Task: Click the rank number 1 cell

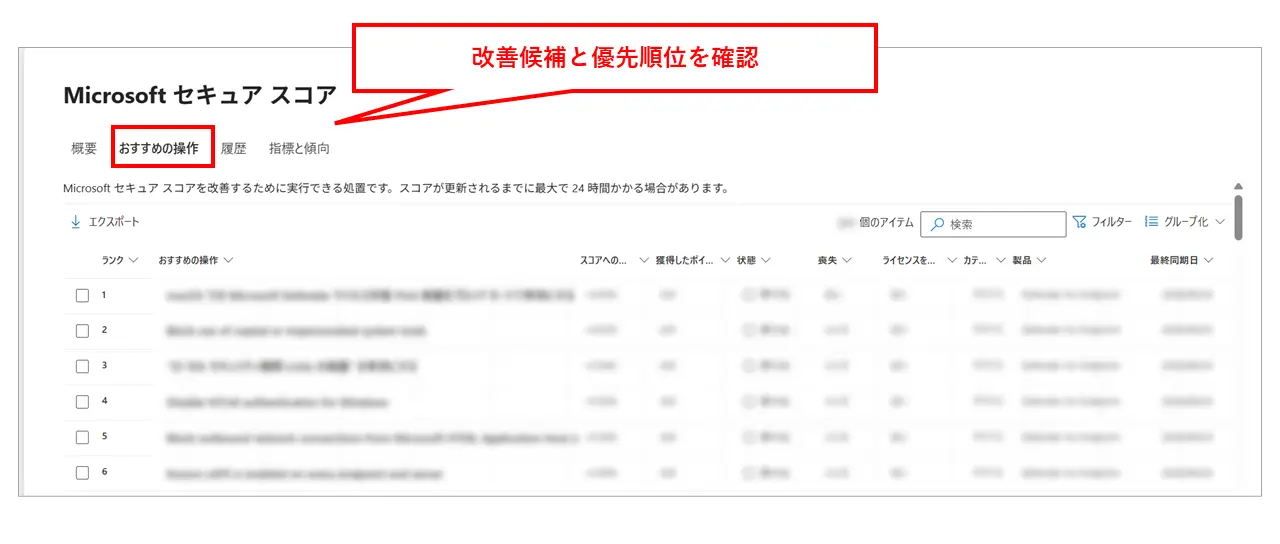Action: [x=104, y=295]
